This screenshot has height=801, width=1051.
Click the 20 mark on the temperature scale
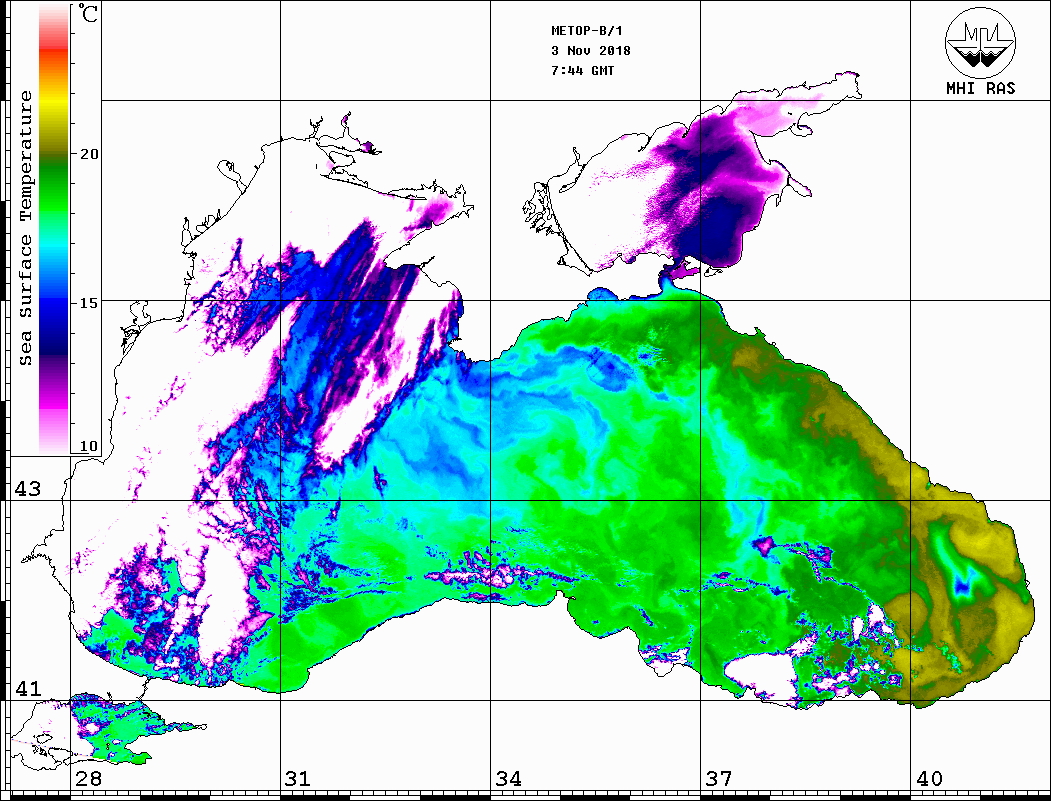pyautogui.click(x=89, y=154)
